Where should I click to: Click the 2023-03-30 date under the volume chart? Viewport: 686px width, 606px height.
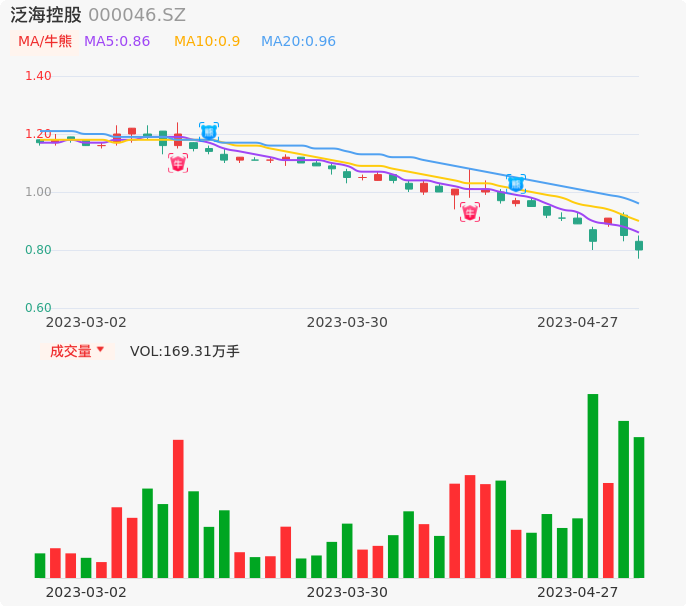point(347,592)
